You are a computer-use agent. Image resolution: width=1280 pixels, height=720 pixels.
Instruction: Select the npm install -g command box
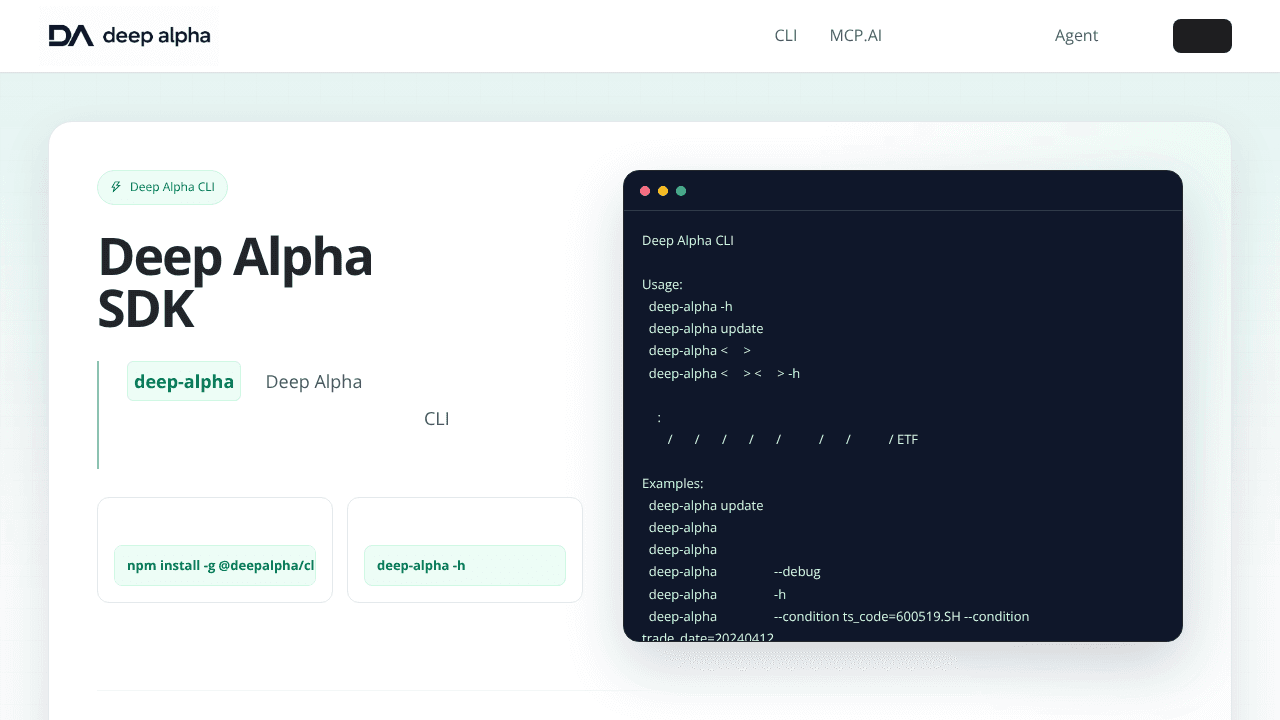215,565
